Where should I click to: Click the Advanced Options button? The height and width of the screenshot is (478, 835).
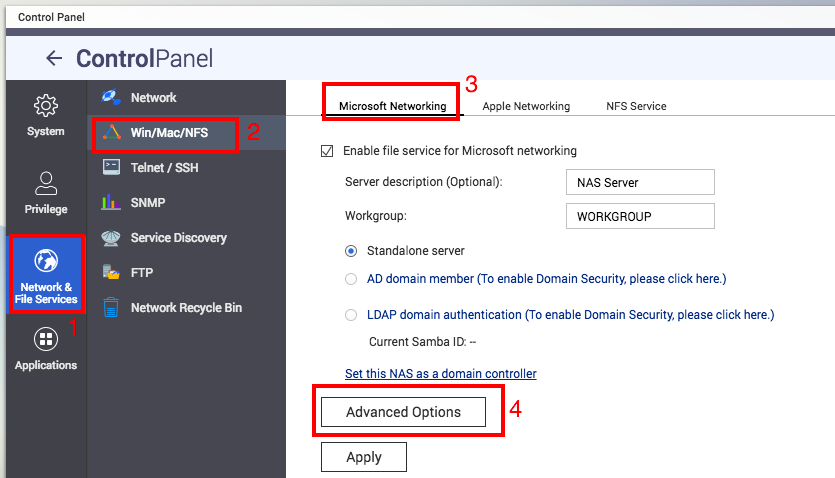403,412
